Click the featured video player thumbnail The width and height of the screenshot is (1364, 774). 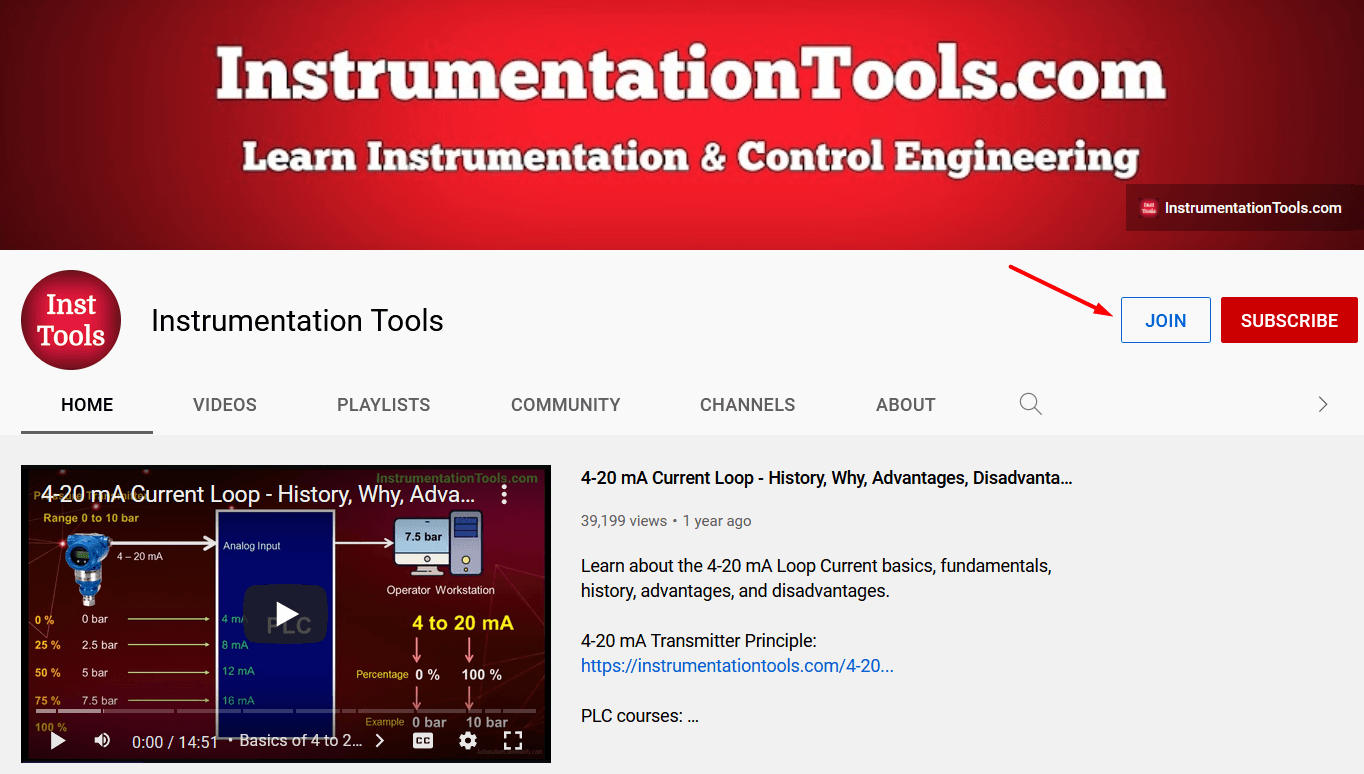pyautogui.click(x=286, y=614)
